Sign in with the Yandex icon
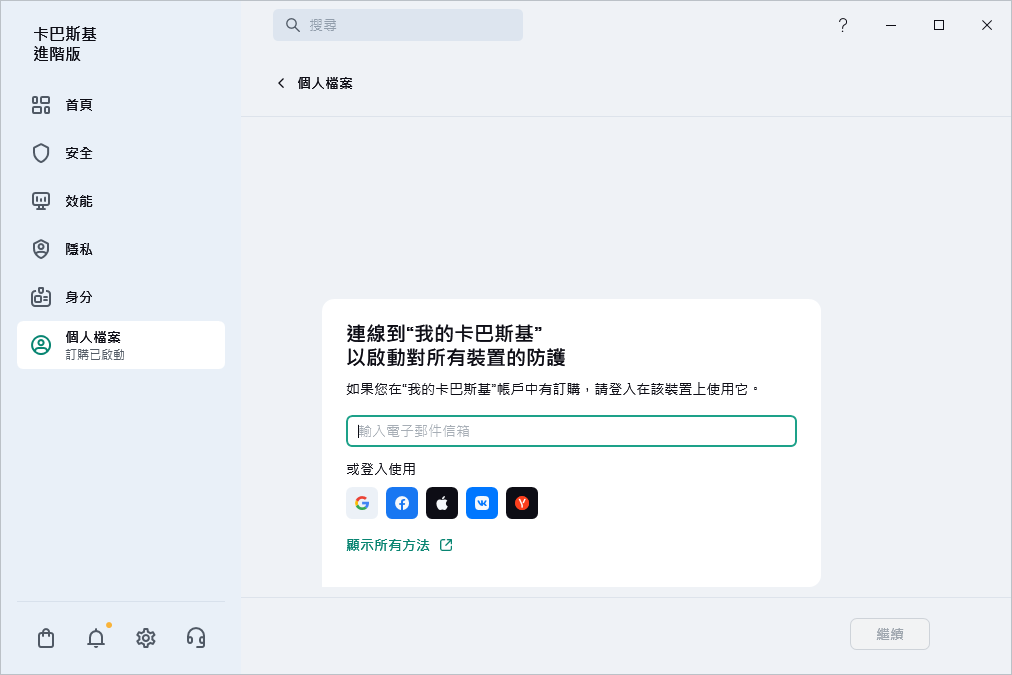This screenshot has height=675, width=1012. point(521,503)
